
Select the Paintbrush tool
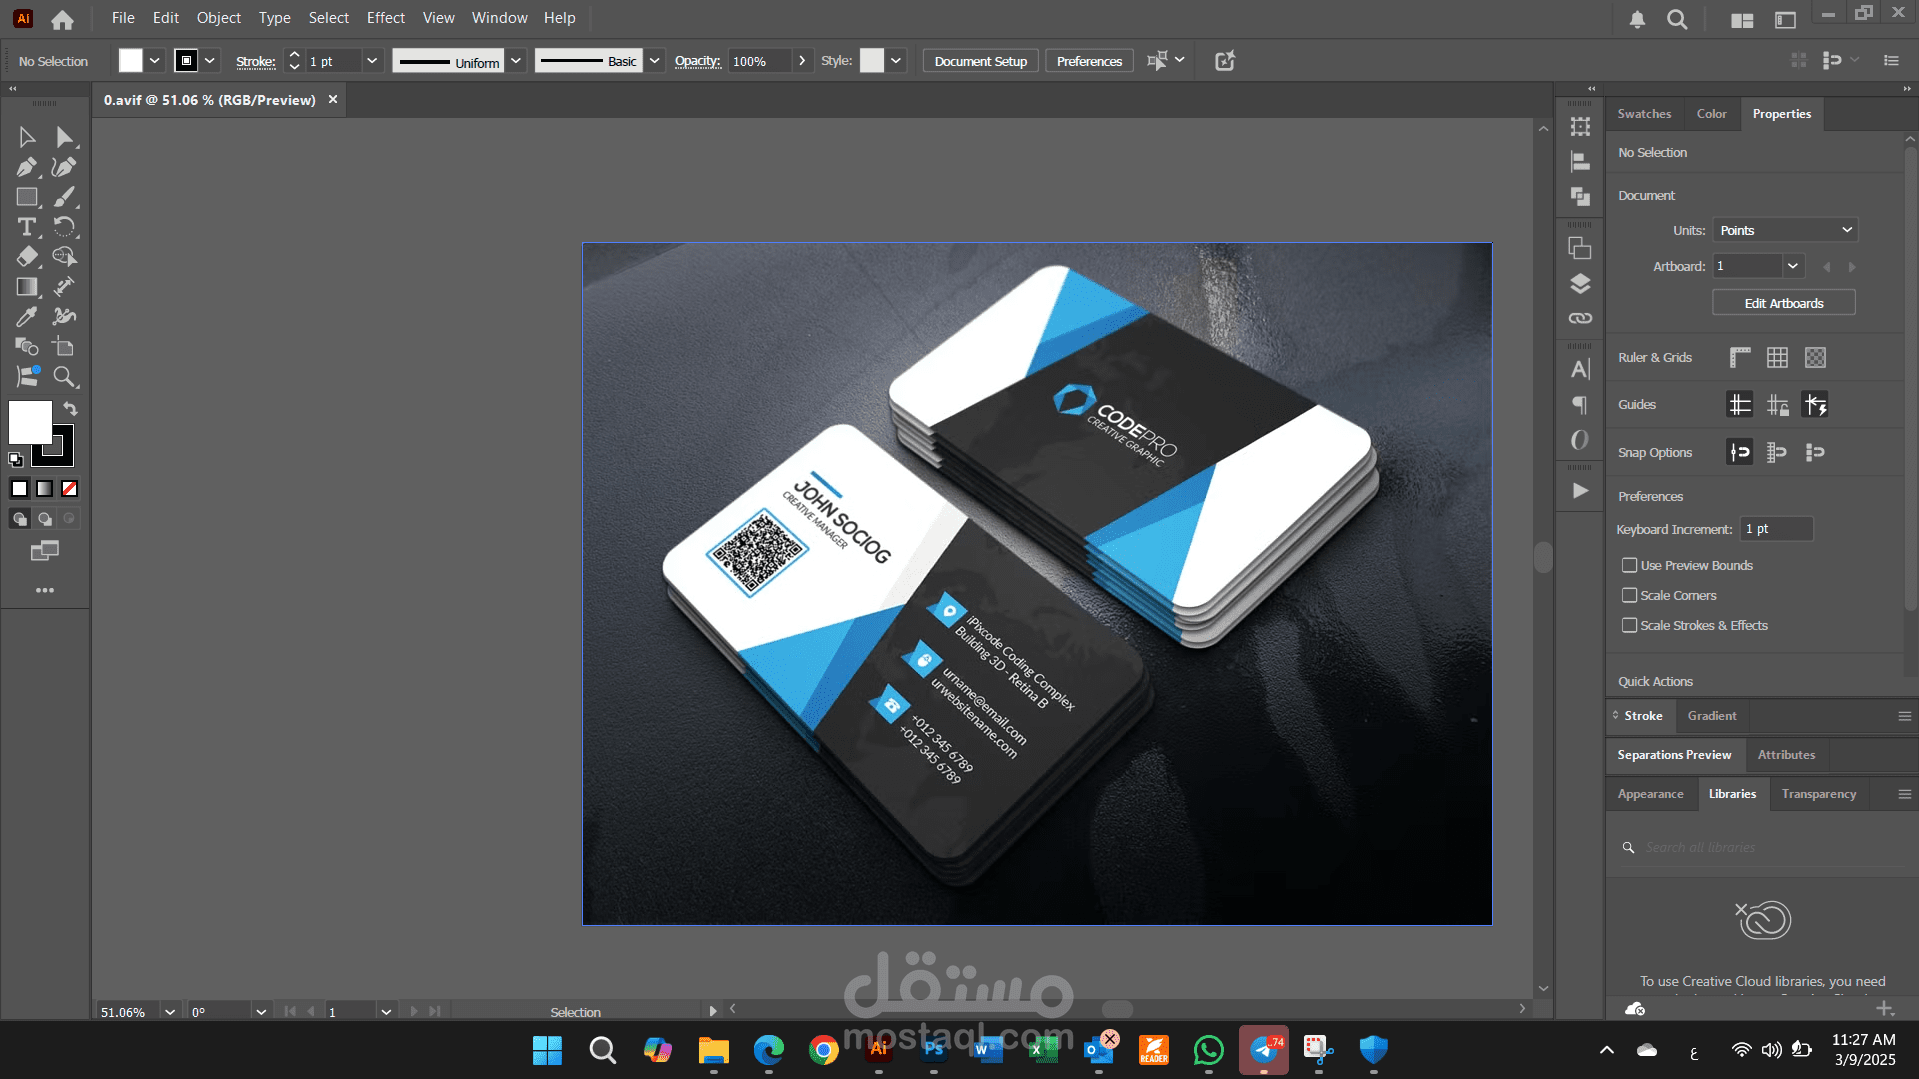click(64, 197)
